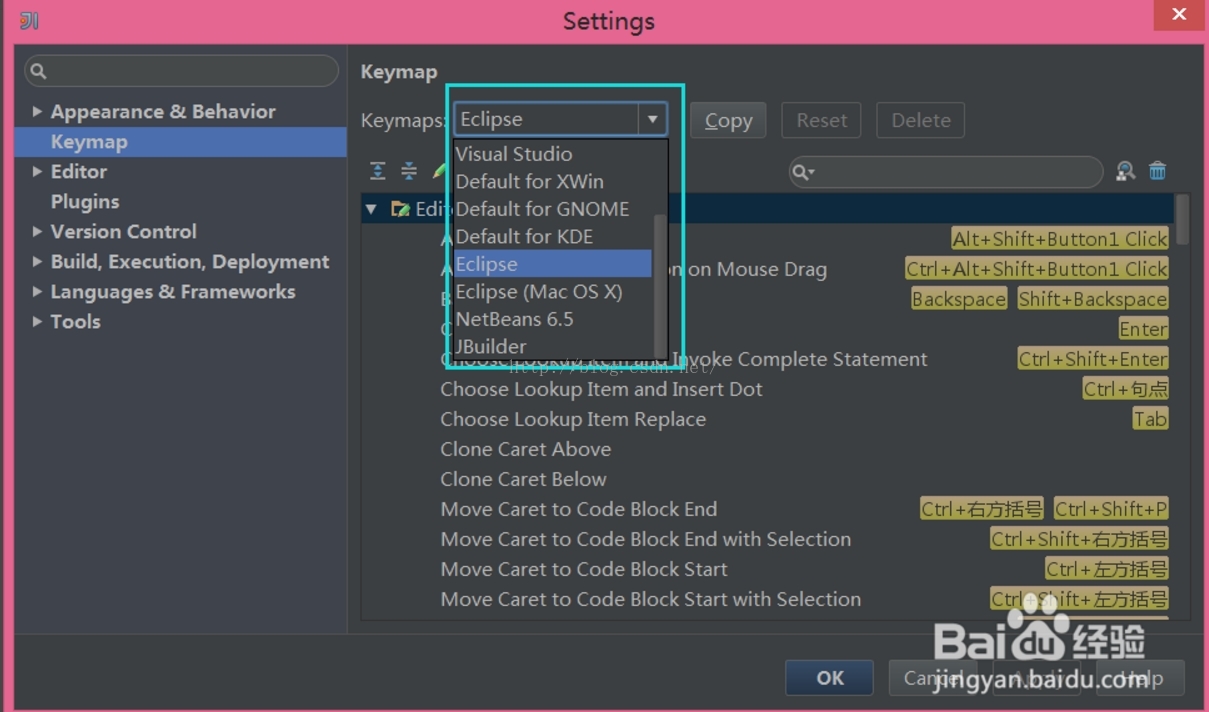Viewport: 1209px width, 712px height.
Task: Click the Delete keymap button
Action: click(x=921, y=120)
